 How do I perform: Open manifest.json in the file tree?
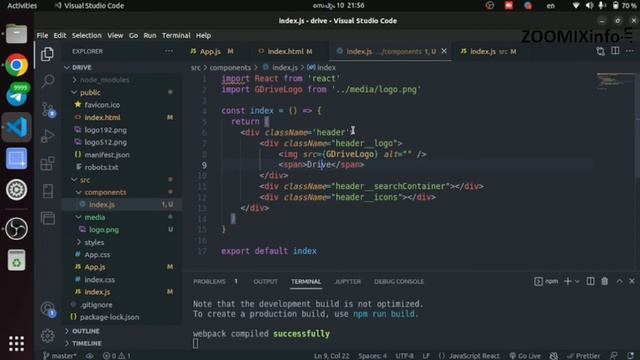click(107, 155)
